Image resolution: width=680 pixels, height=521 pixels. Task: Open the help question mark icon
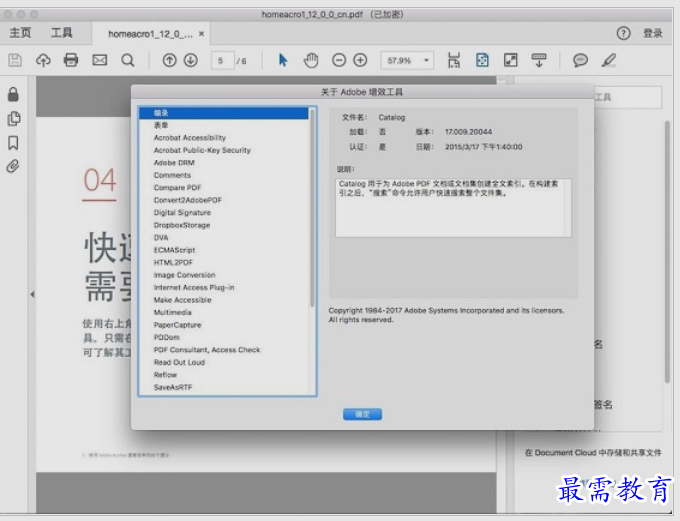click(x=623, y=33)
